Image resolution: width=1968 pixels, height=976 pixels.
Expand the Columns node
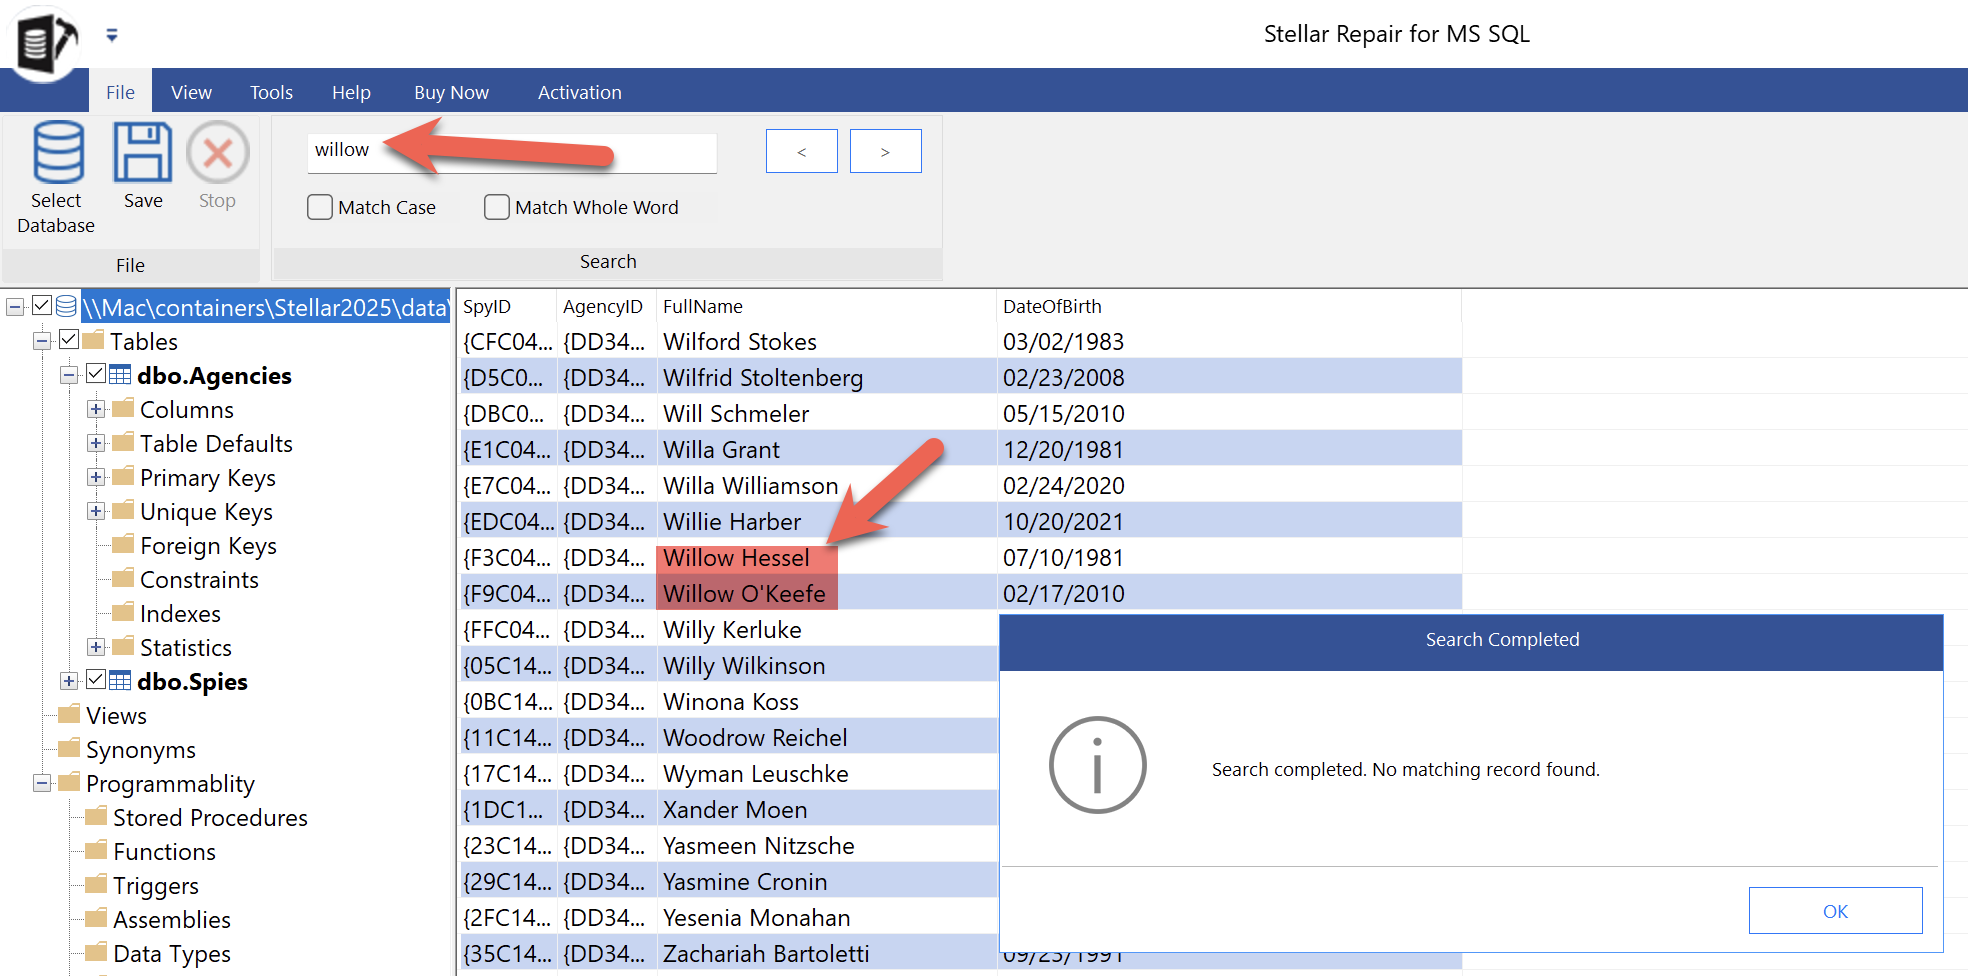coord(96,409)
